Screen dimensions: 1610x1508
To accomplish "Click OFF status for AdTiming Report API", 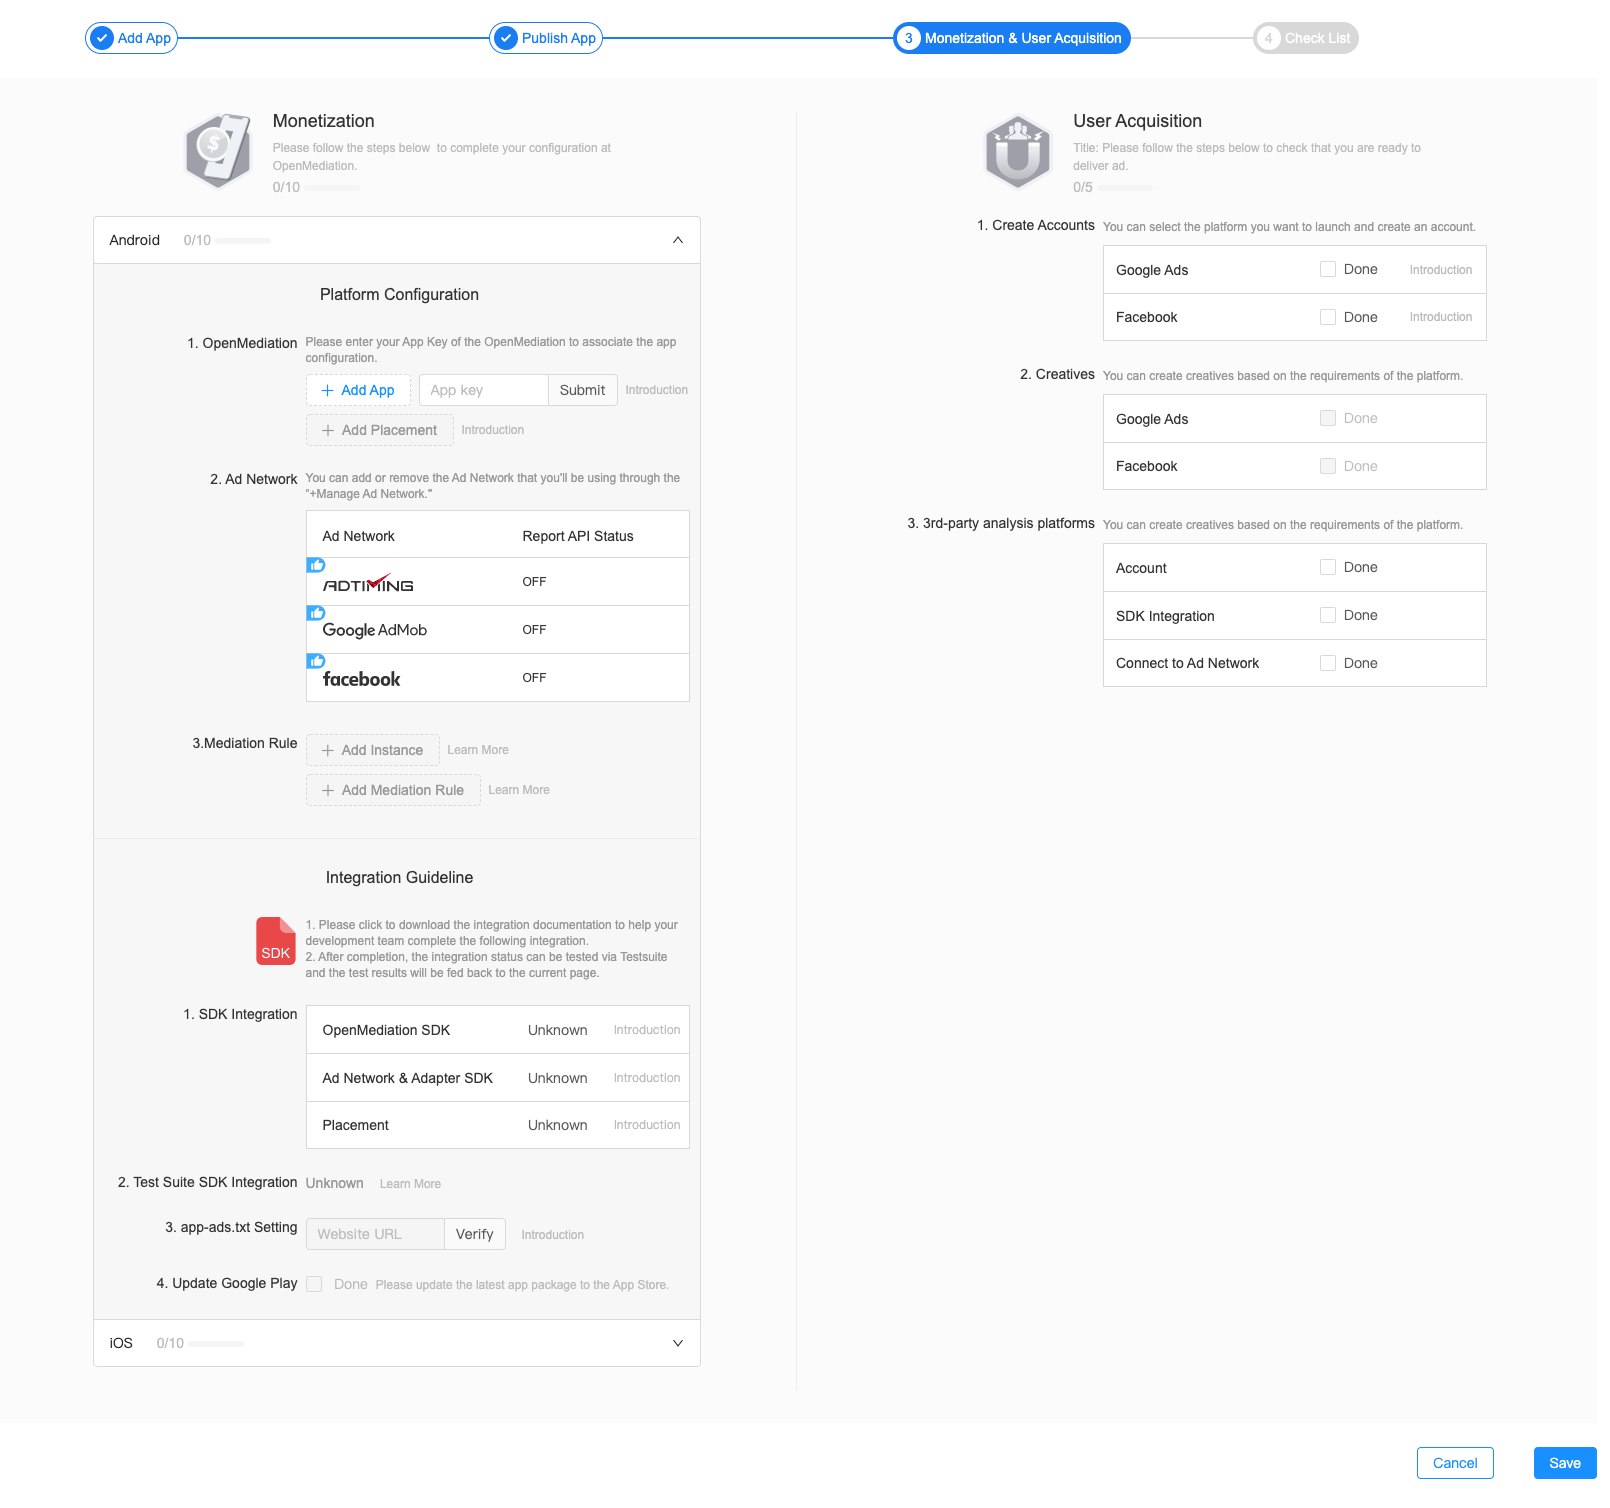I will tap(534, 582).
